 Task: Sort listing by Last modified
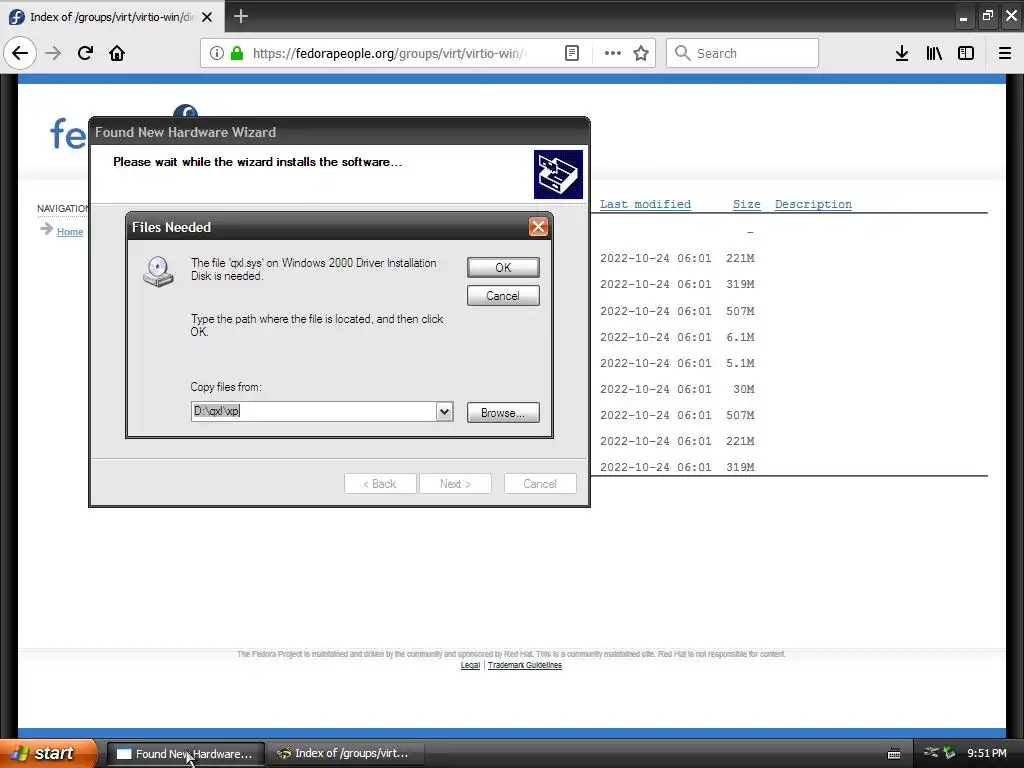(x=645, y=204)
